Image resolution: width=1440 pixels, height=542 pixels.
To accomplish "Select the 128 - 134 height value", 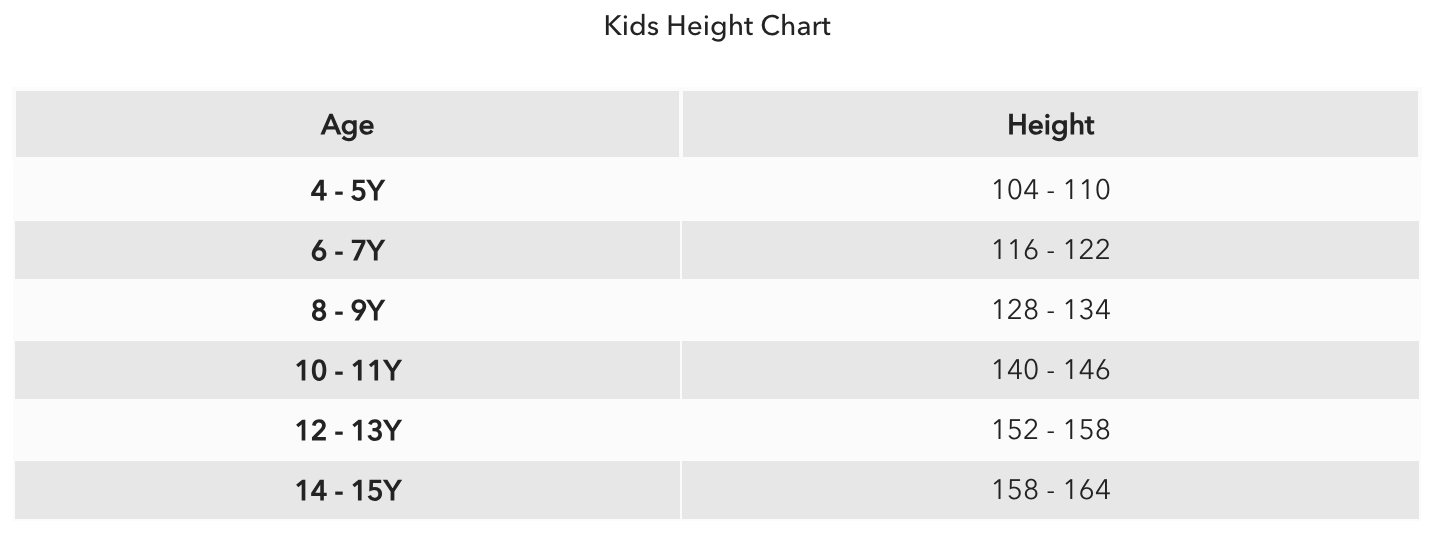I will point(1050,310).
